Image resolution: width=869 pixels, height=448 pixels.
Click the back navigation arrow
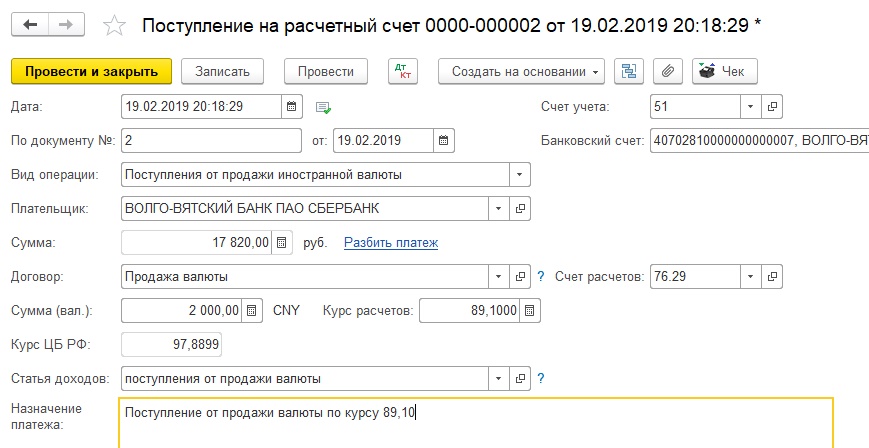(x=30, y=25)
